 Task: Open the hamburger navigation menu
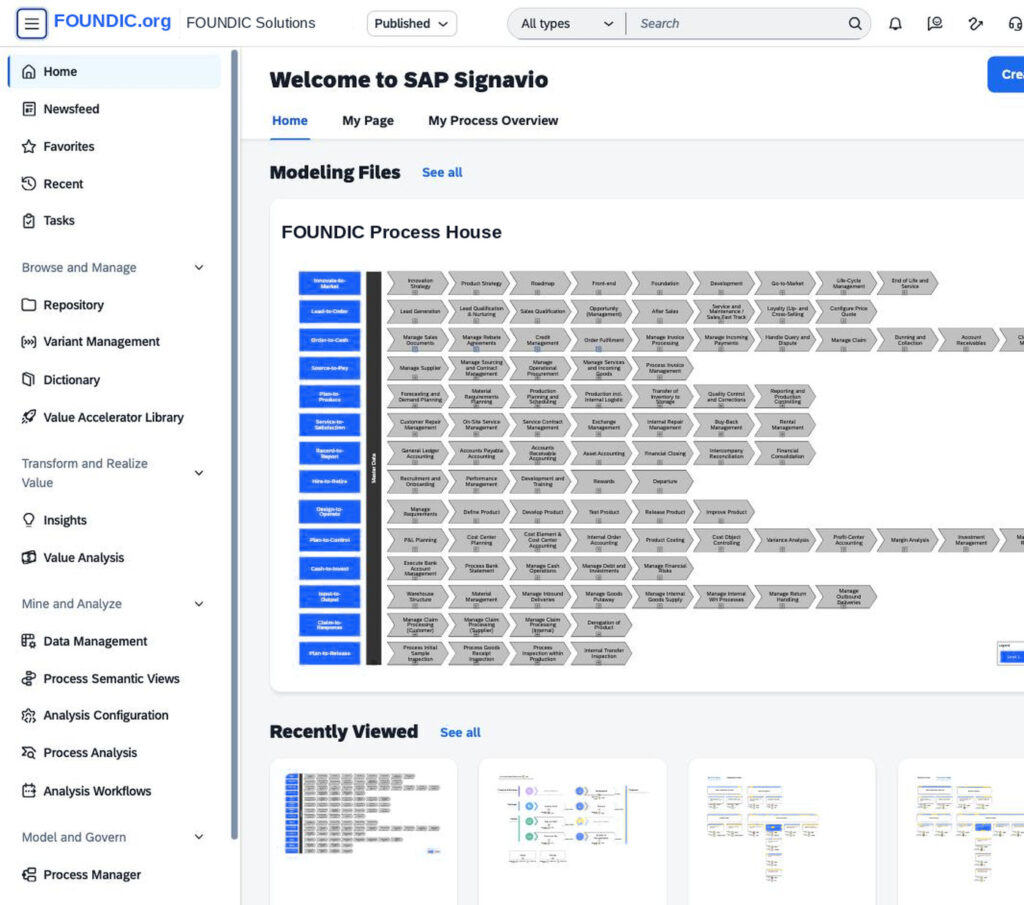point(31,24)
